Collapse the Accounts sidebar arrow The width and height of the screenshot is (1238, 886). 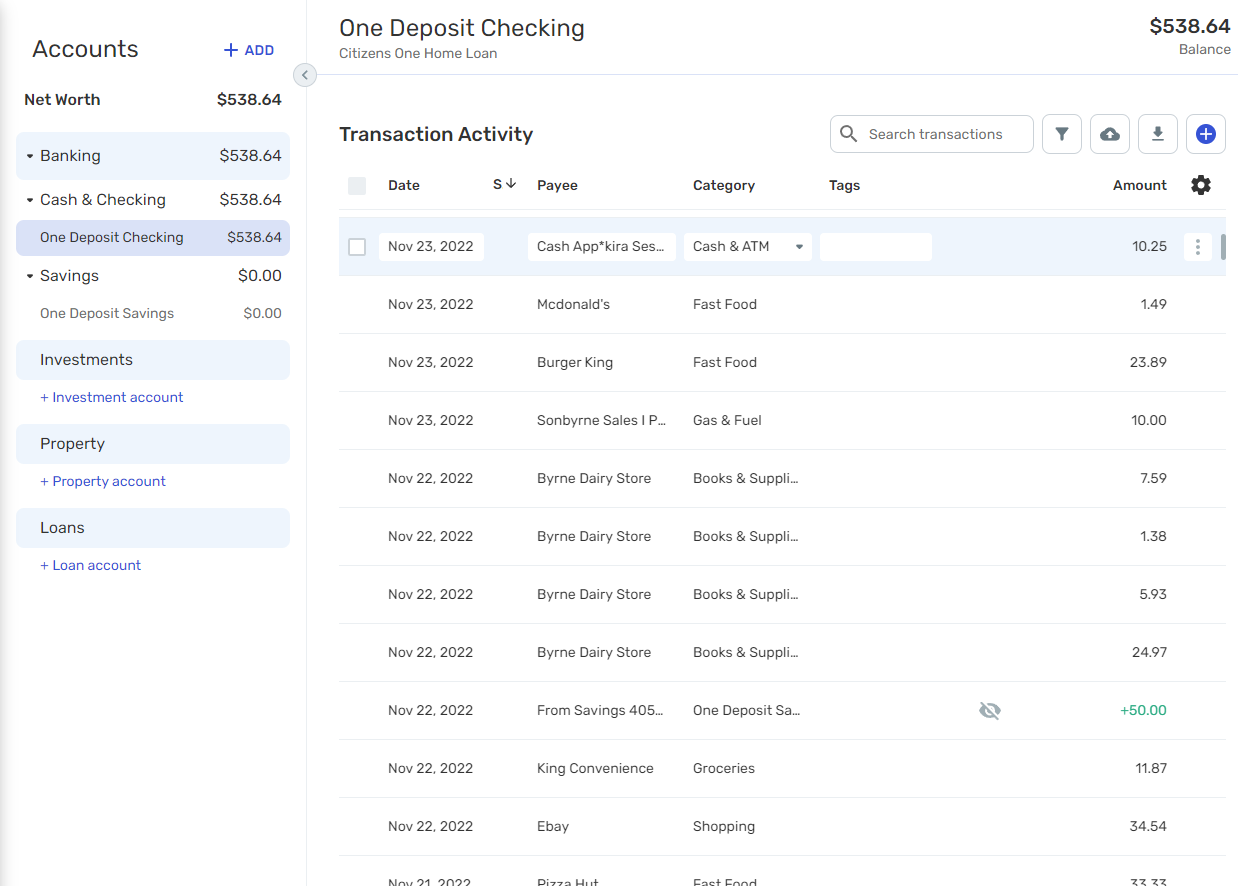pos(305,75)
